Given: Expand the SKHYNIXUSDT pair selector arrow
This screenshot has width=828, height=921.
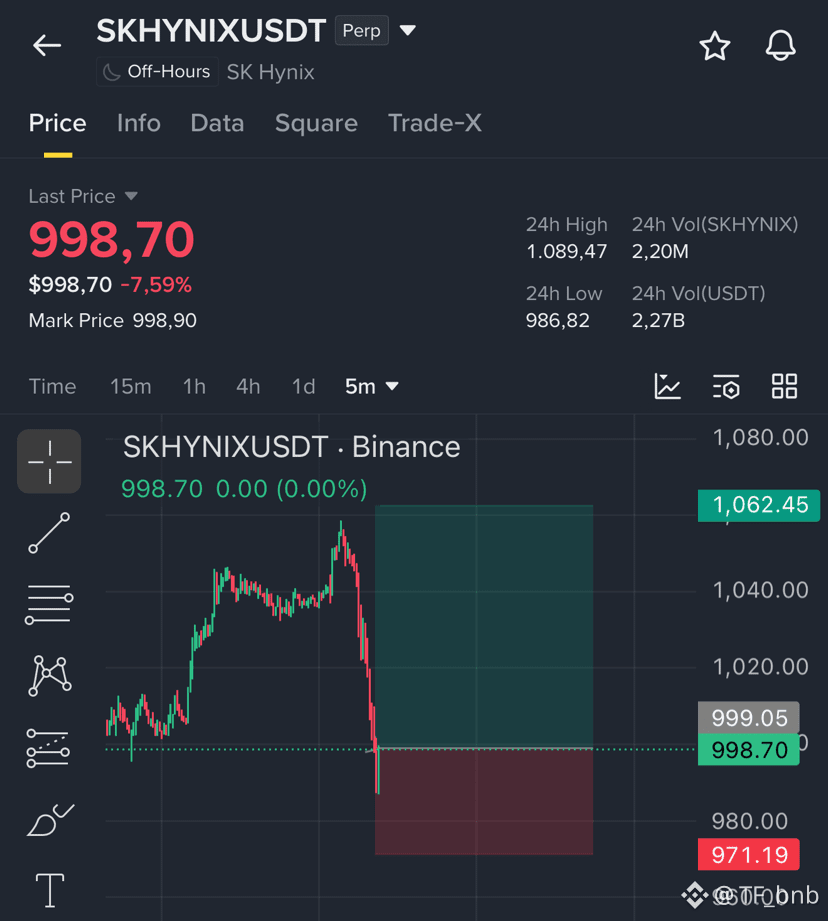Looking at the screenshot, I should click(408, 30).
